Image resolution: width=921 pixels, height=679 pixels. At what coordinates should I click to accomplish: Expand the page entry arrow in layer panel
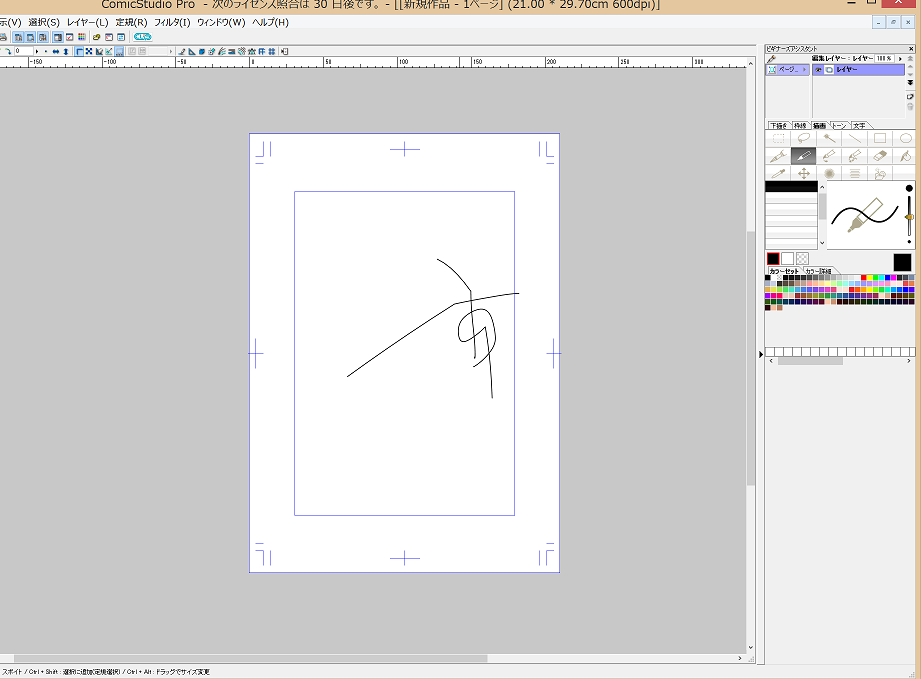(805, 70)
